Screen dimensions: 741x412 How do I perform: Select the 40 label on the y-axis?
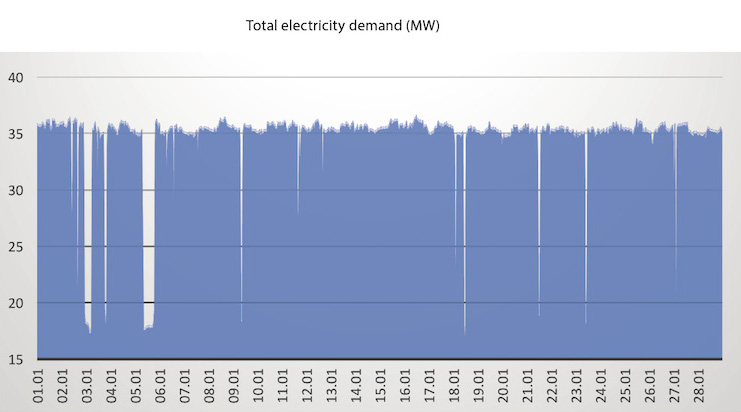click(15, 77)
